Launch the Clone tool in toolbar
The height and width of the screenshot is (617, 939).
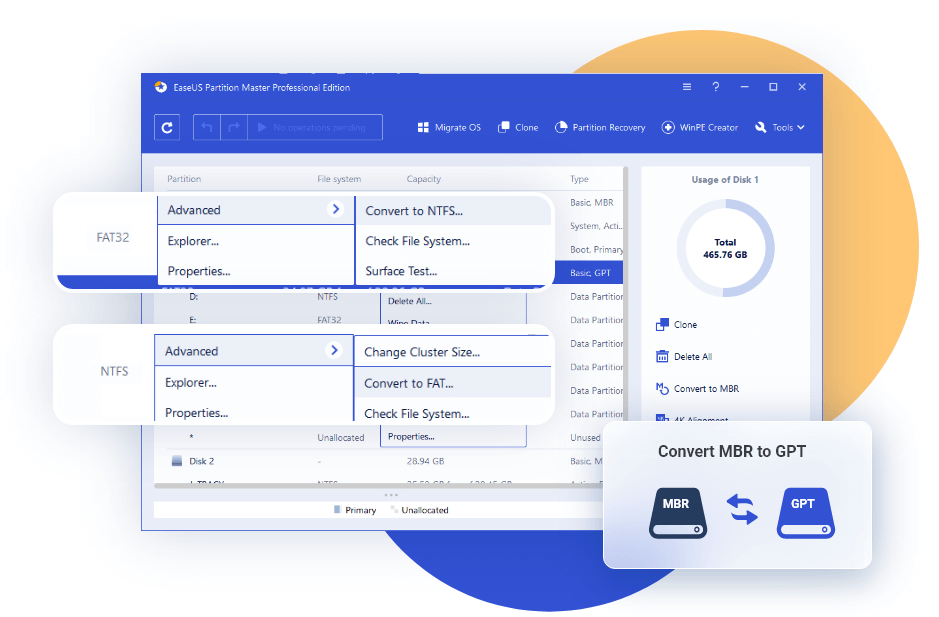tap(518, 128)
